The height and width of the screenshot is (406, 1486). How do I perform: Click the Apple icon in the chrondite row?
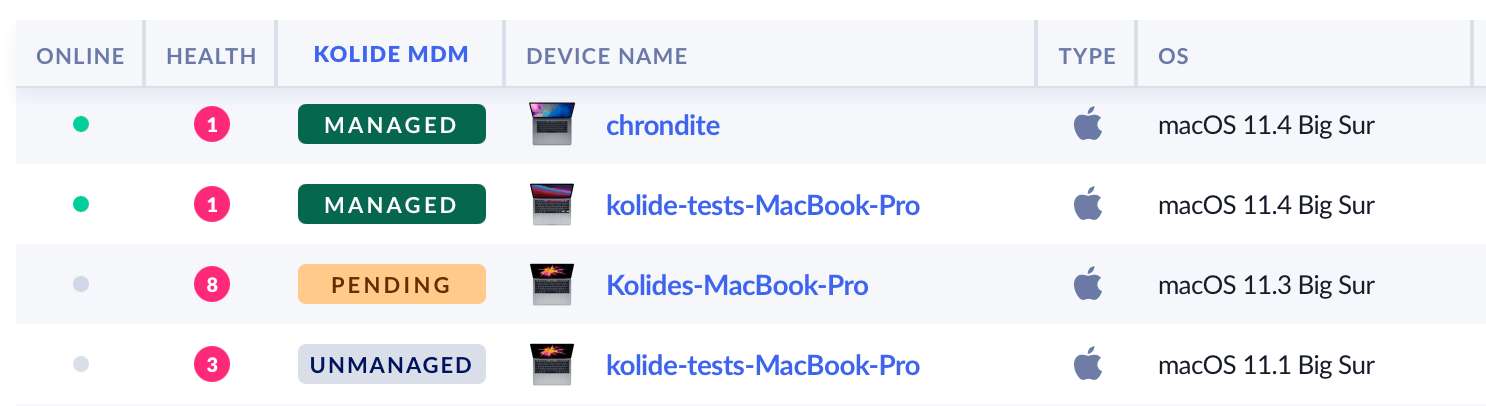click(x=1087, y=125)
